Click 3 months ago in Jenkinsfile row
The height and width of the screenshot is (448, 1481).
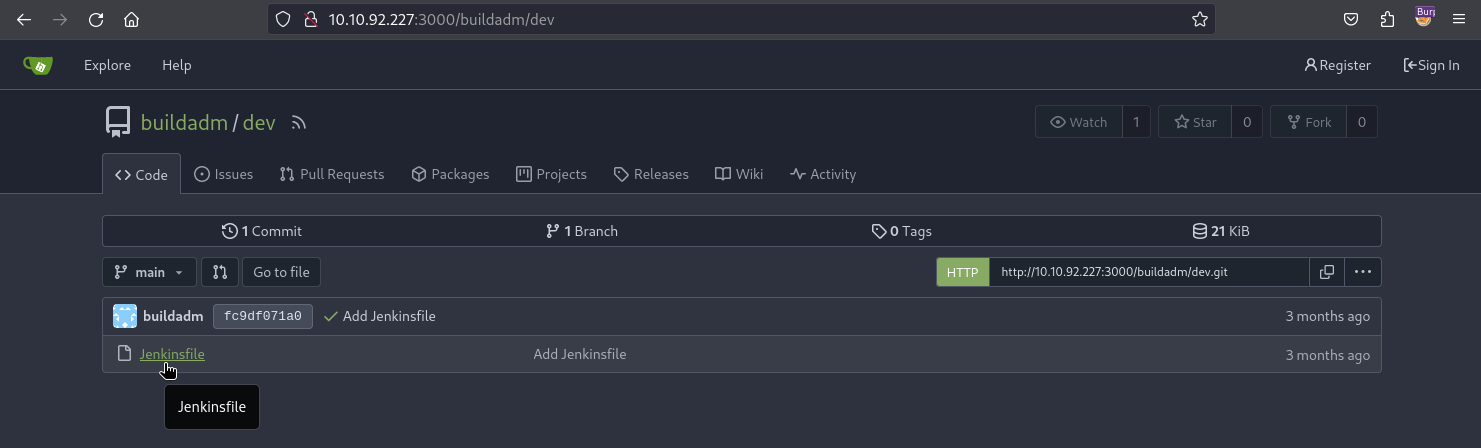click(1328, 355)
